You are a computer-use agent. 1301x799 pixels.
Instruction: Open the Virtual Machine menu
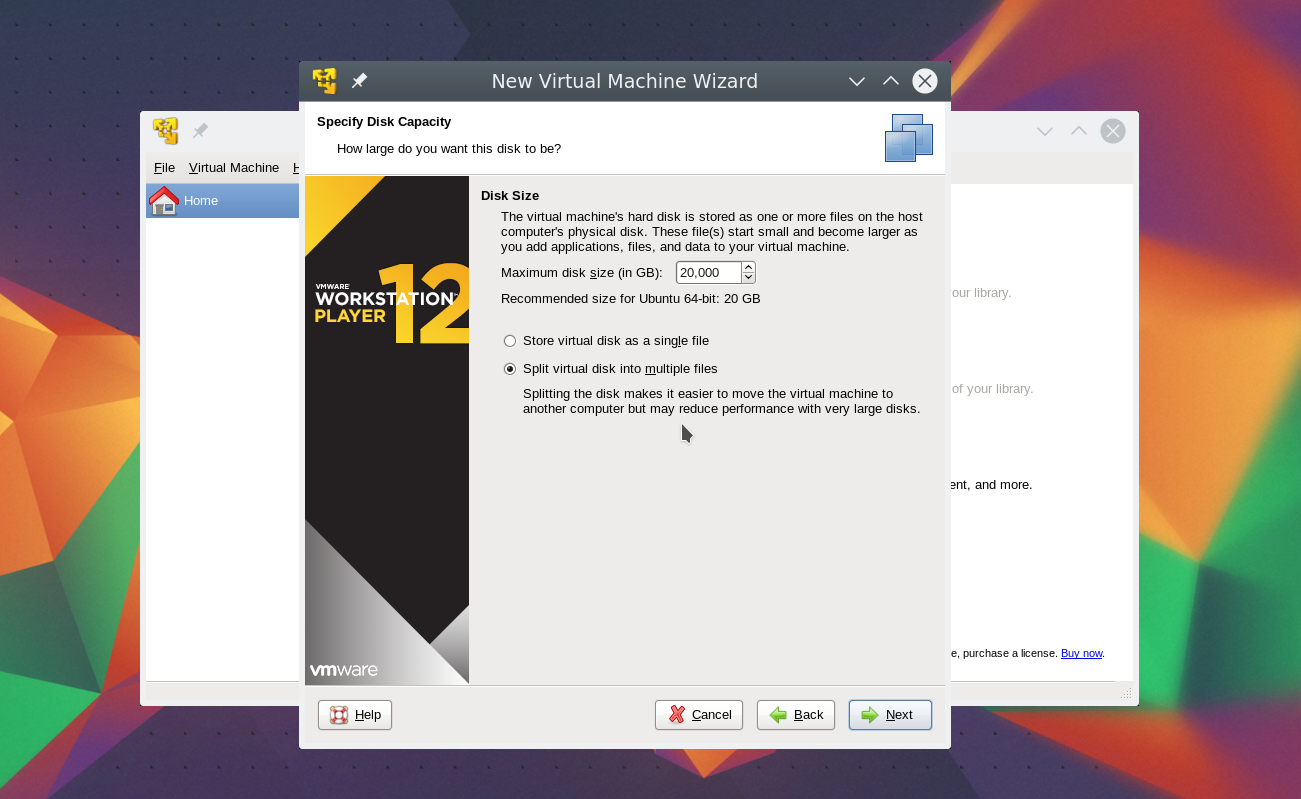[234, 168]
